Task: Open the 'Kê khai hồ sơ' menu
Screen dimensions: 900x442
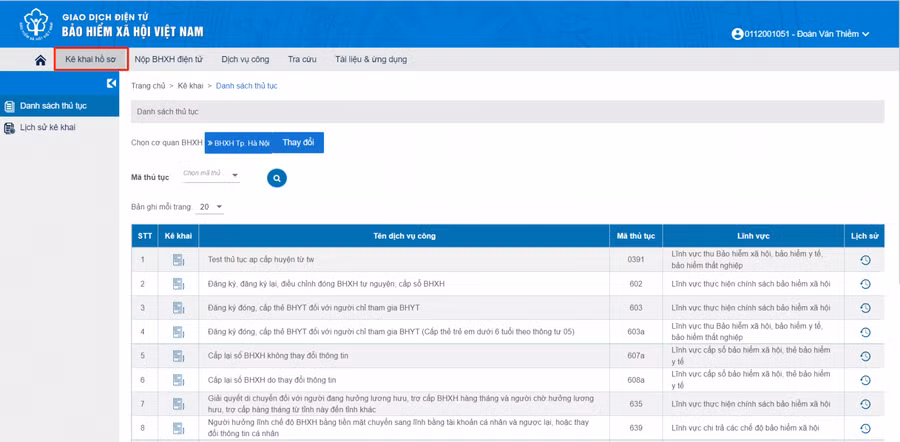Action: (91, 60)
